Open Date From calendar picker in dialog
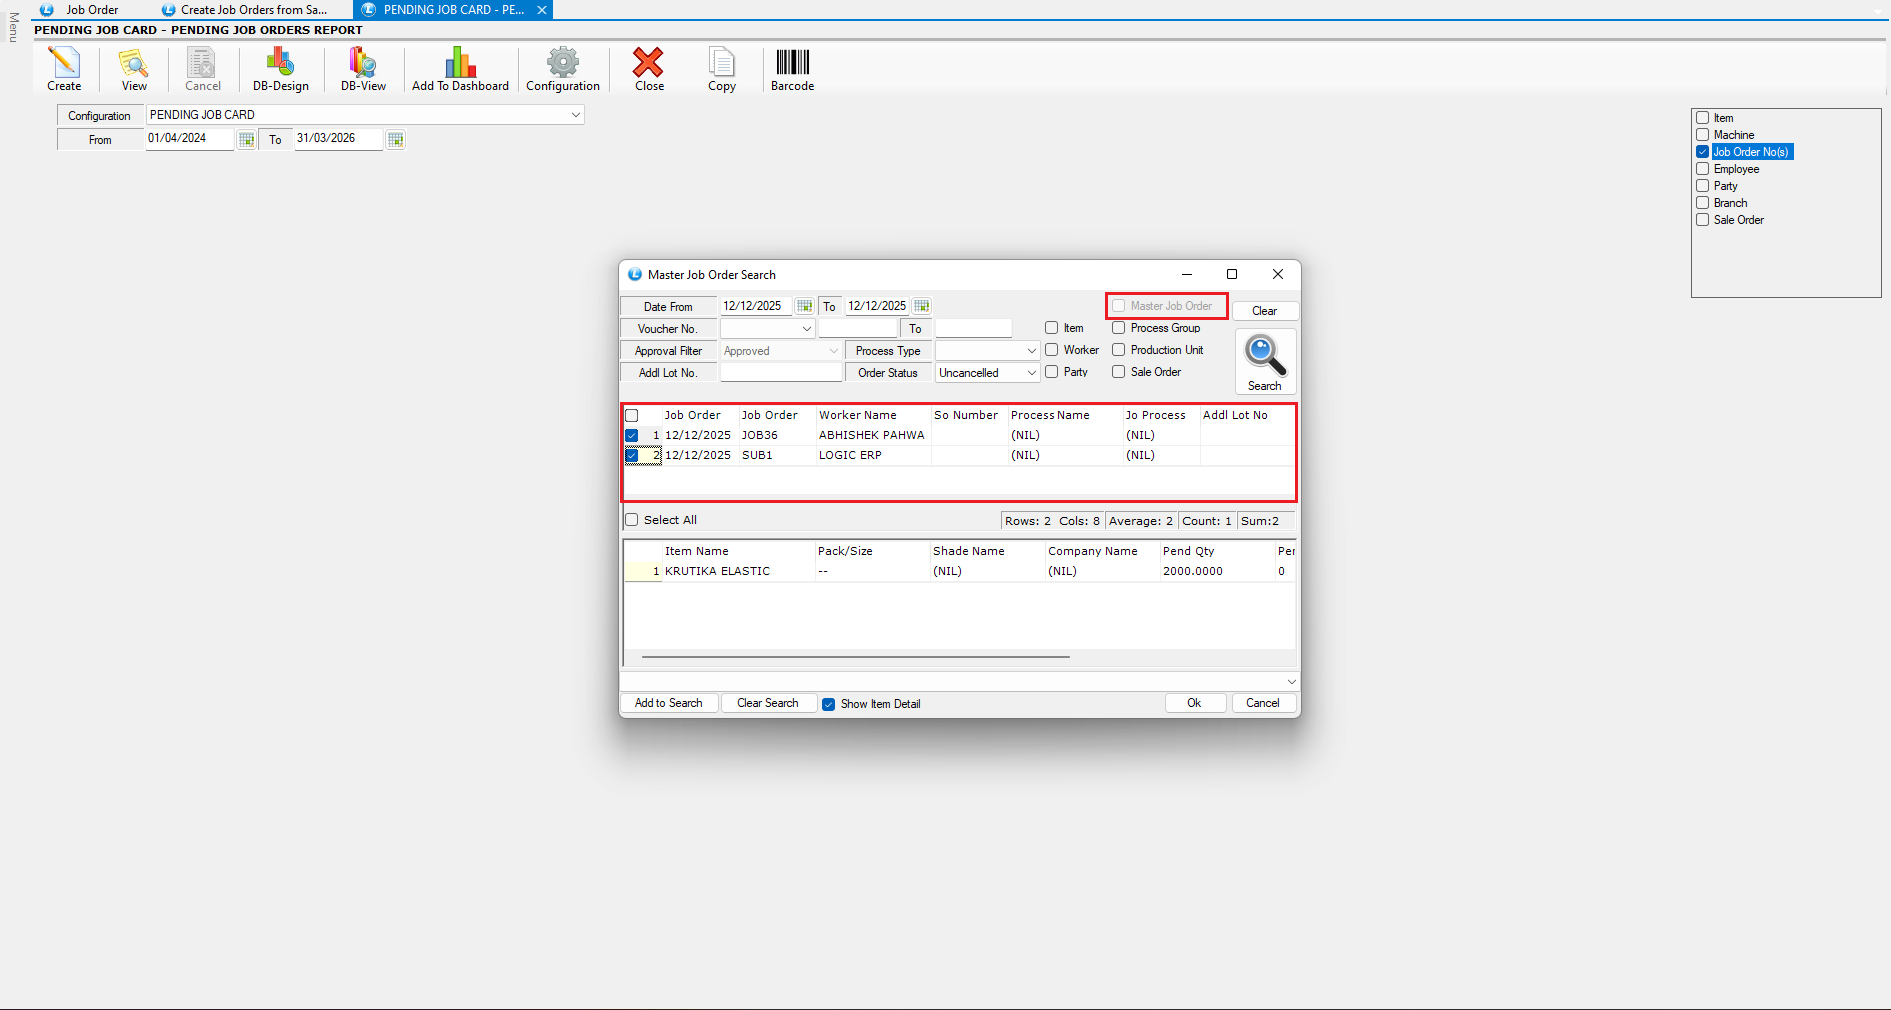Viewport: 1891px width, 1010px height. tap(804, 306)
